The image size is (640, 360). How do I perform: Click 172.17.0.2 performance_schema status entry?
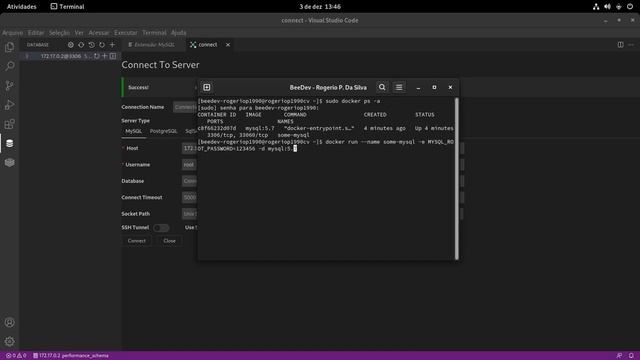[x=71, y=356]
